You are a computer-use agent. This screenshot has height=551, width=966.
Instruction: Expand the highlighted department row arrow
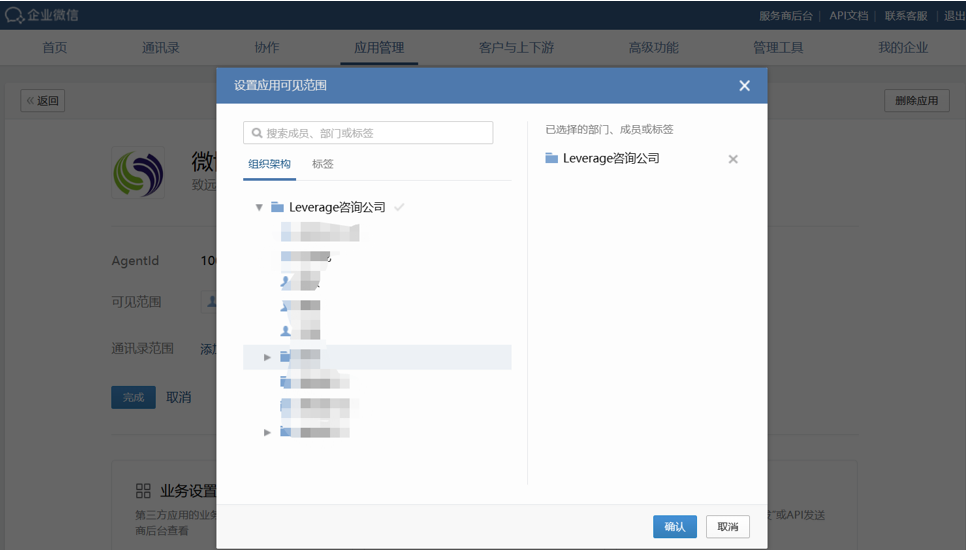267,357
